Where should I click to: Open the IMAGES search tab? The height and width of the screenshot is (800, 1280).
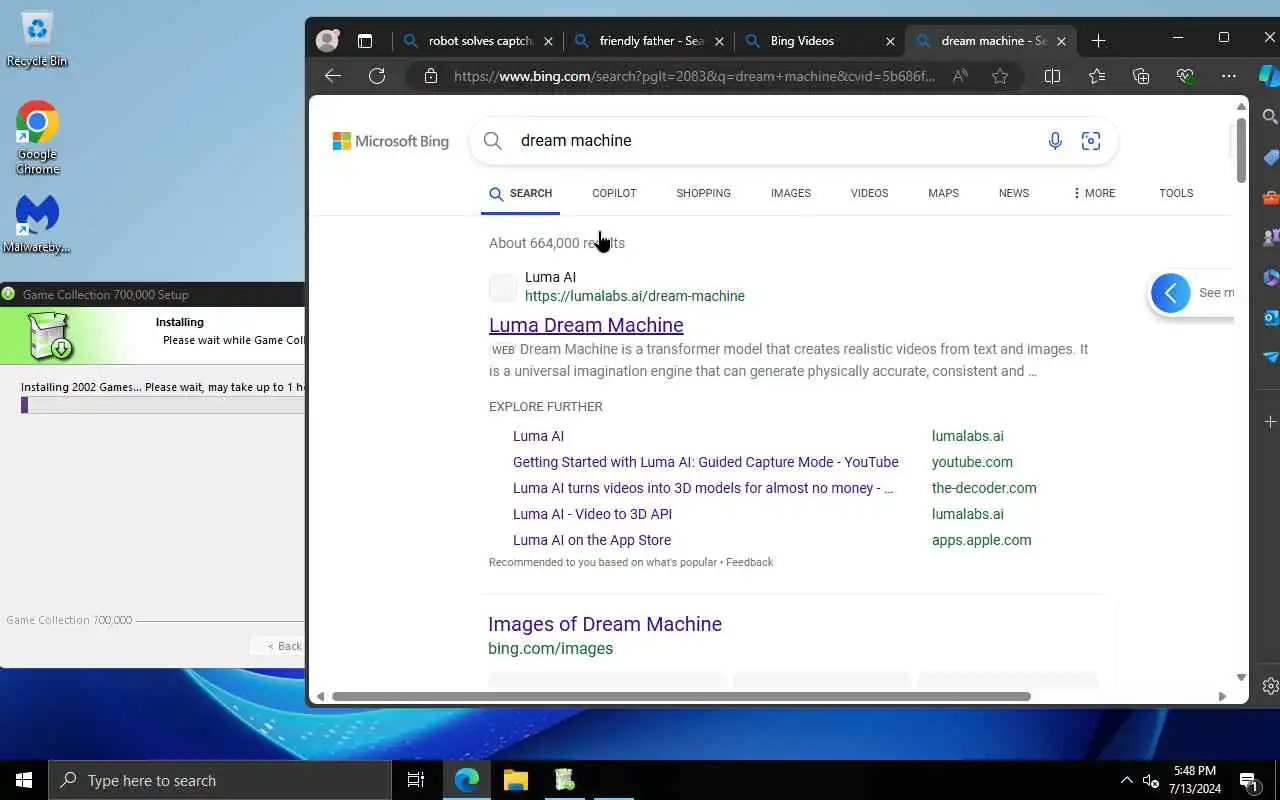(790, 193)
